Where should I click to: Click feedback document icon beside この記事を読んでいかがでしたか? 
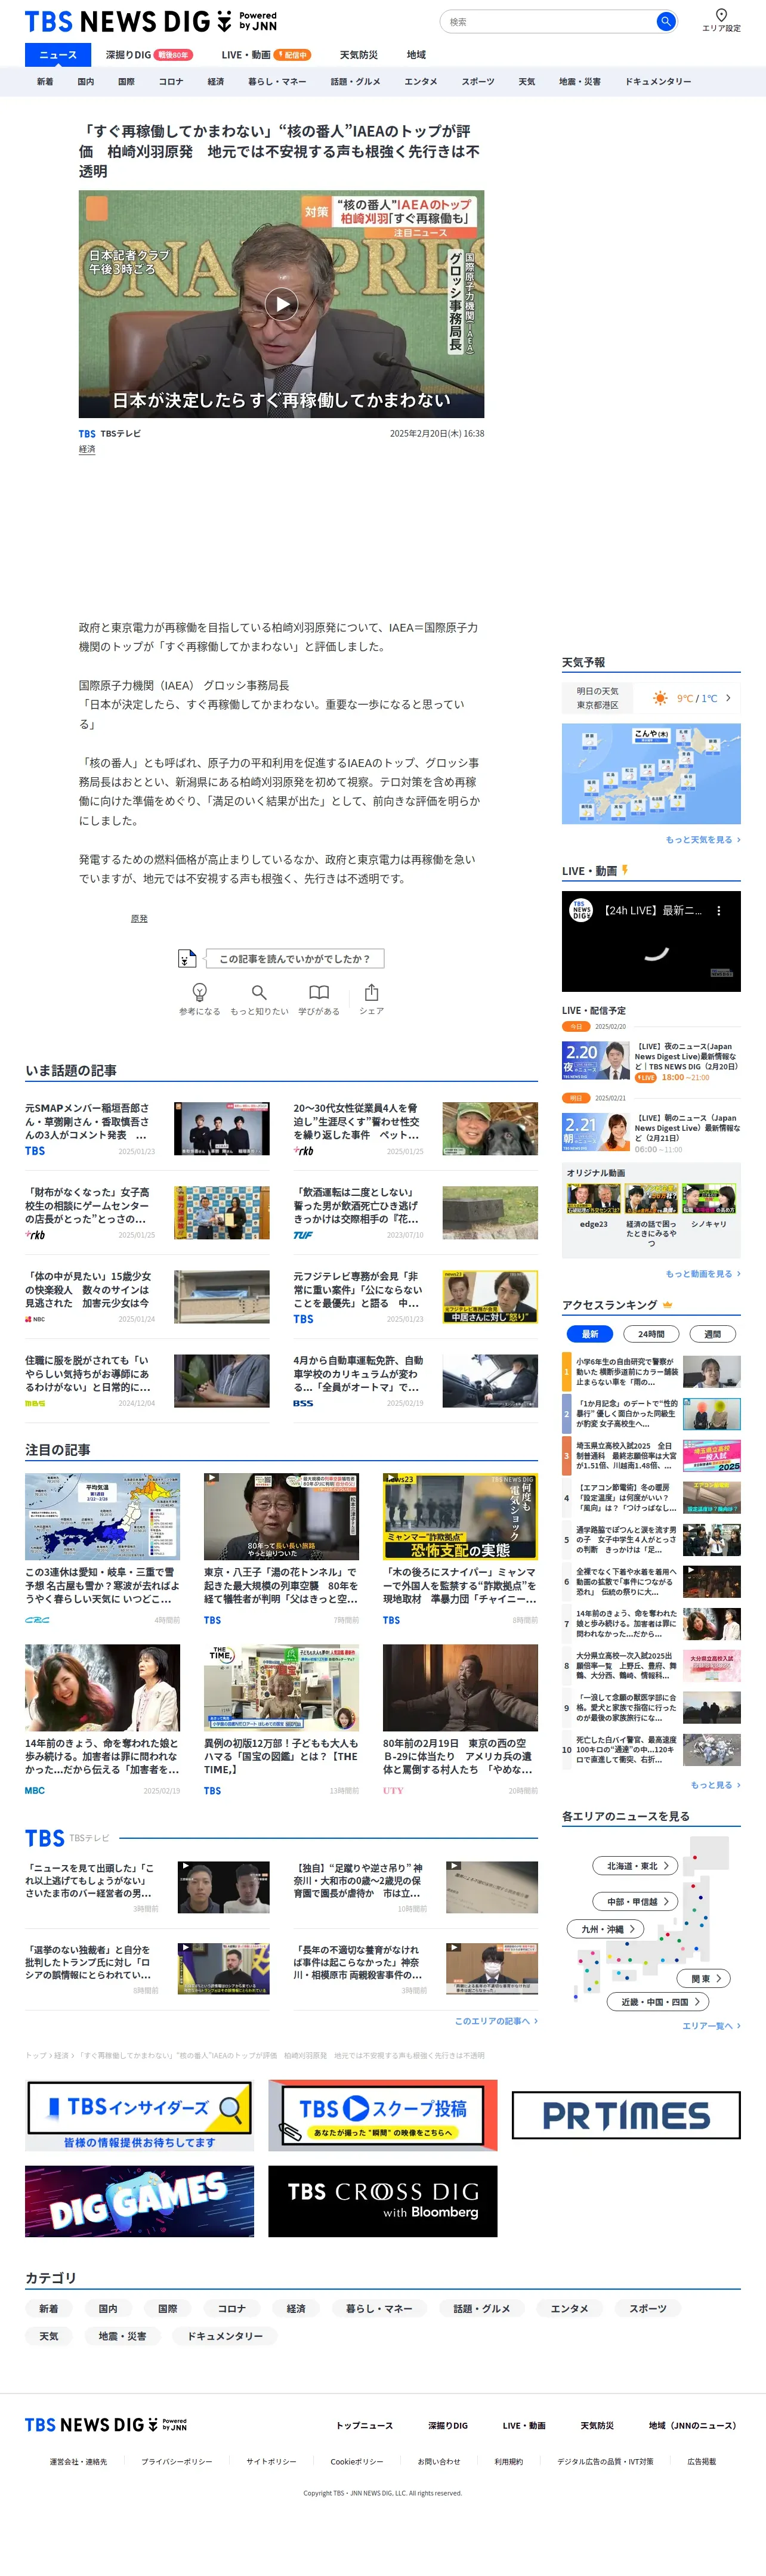pos(187,958)
